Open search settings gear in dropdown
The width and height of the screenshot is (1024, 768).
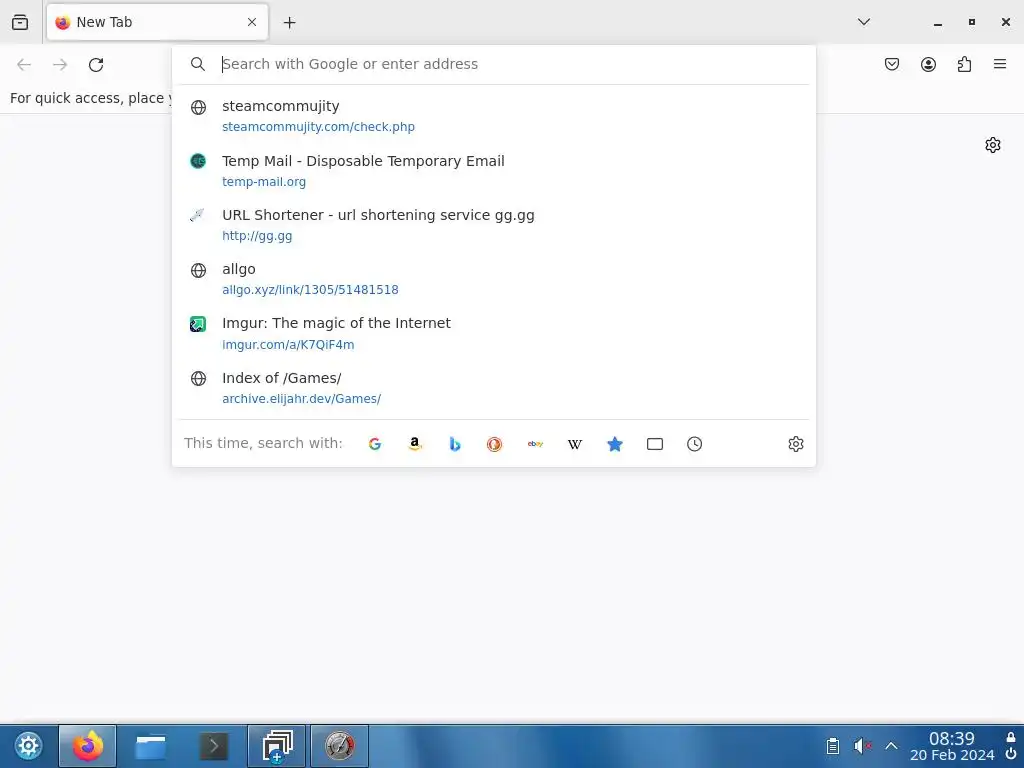click(795, 444)
